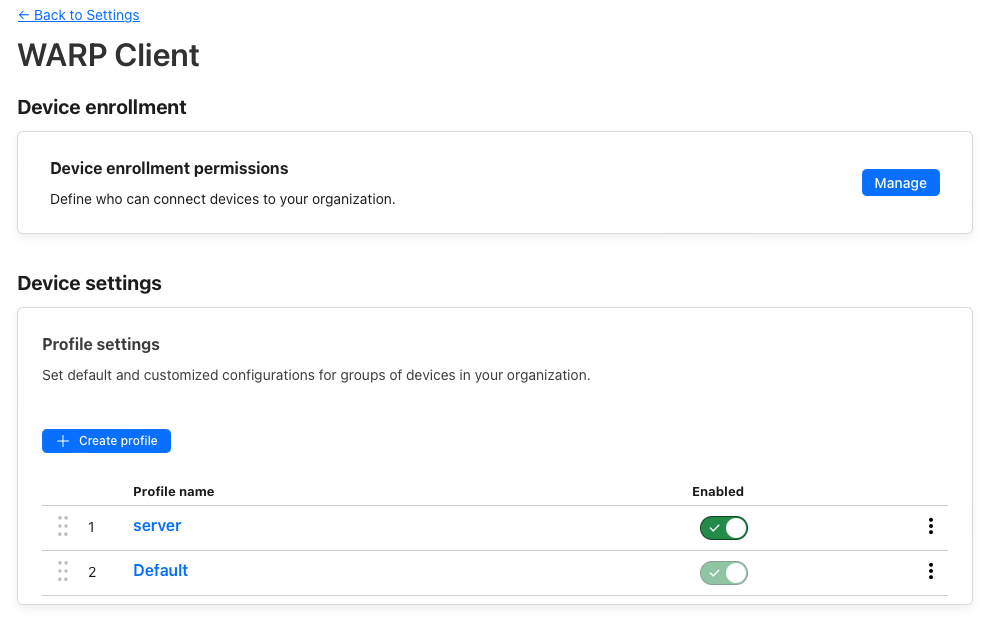Open the three-dot menu for the Default profile
The image size is (990, 631).
pyautogui.click(x=931, y=570)
